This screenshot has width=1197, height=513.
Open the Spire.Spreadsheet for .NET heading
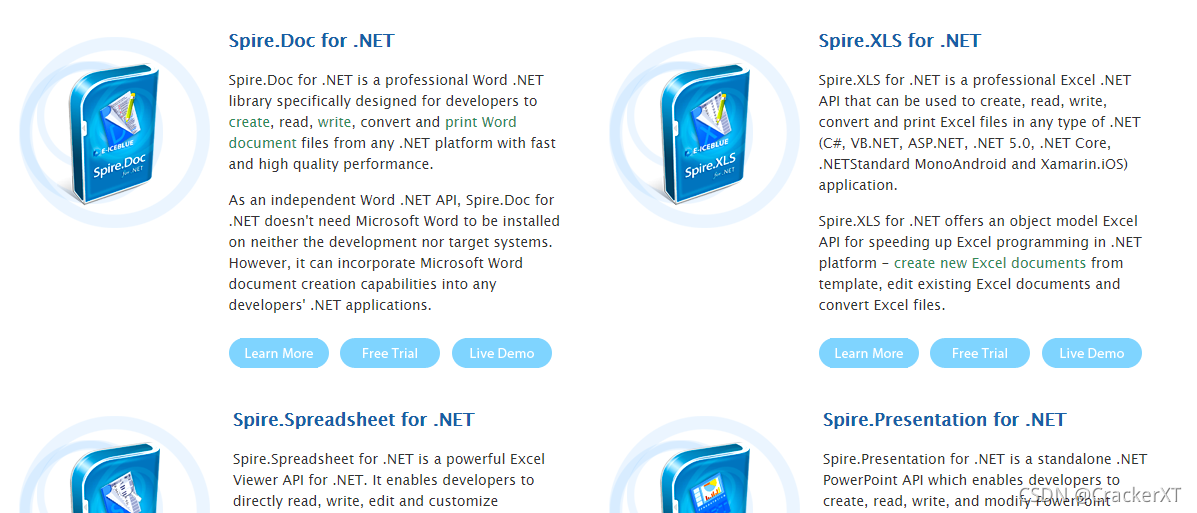tap(353, 420)
